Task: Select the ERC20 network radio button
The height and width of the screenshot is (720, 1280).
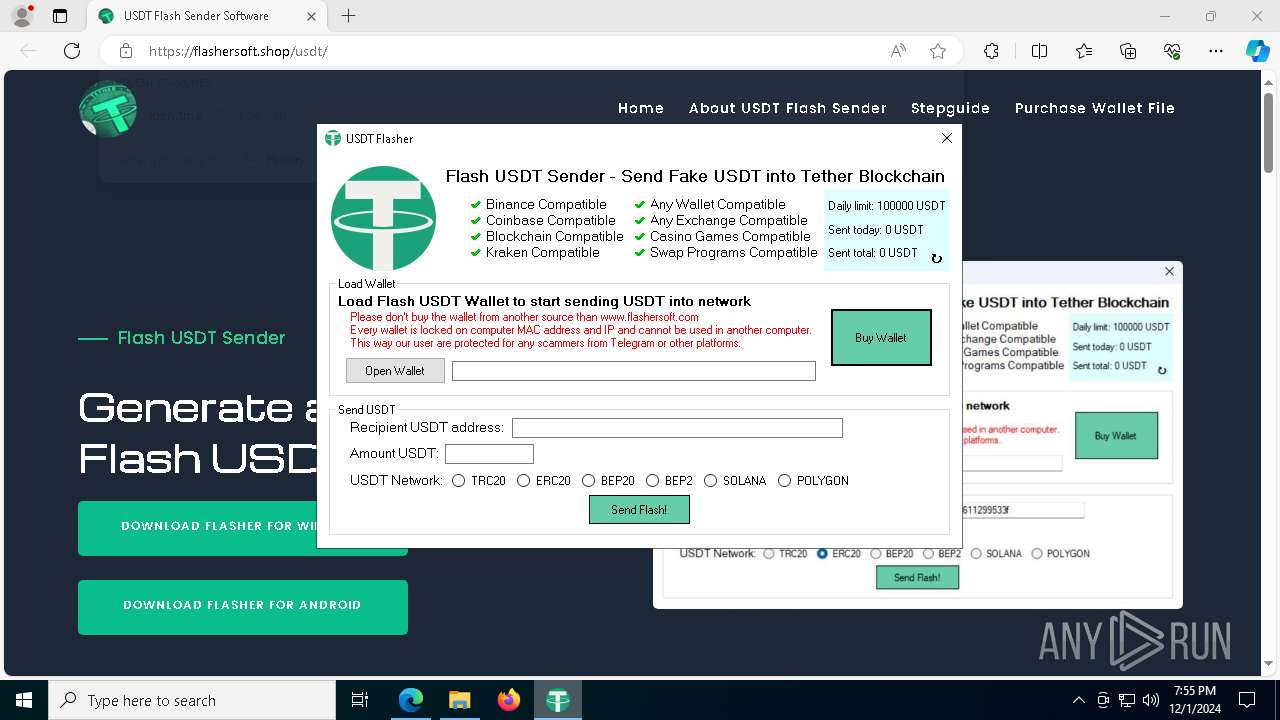Action: pos(523,481)
